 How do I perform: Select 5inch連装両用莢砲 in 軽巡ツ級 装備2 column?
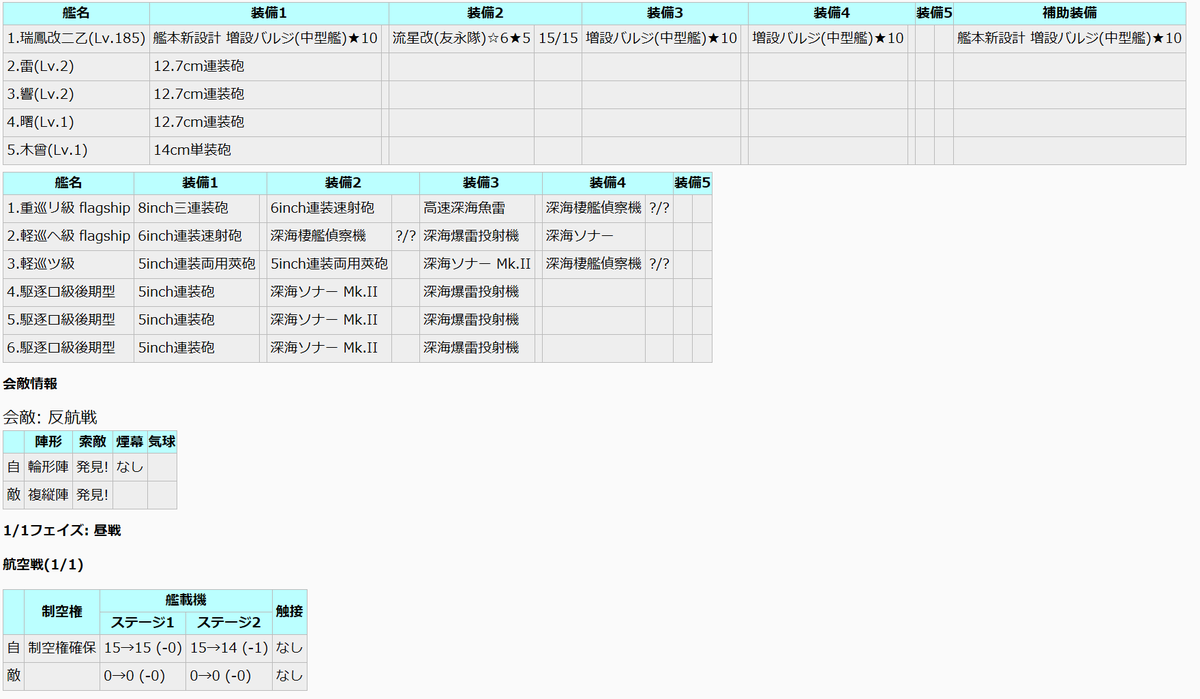click(329, 265)
